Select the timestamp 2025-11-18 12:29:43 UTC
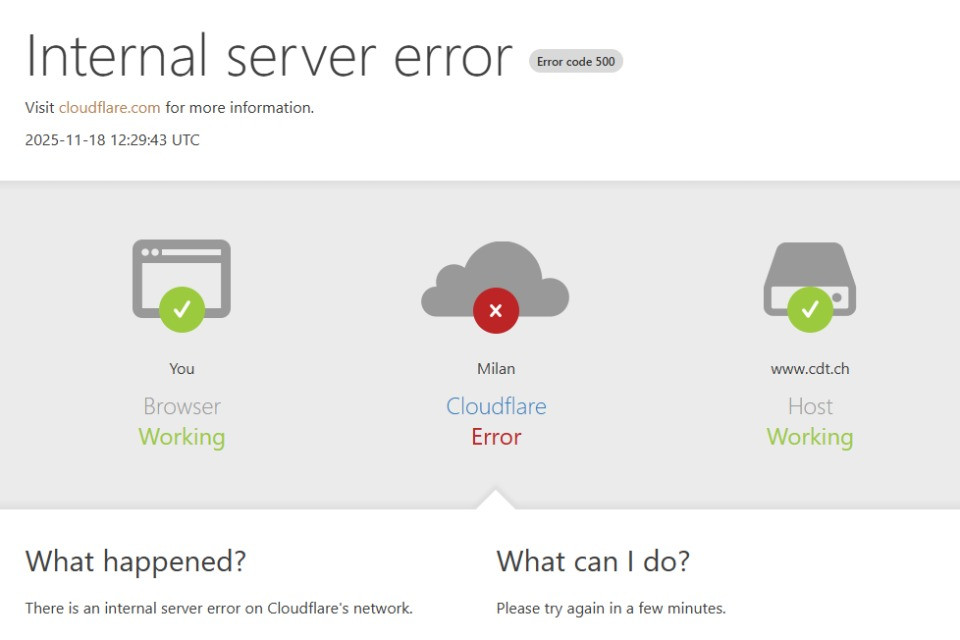 click(x=112, y=139)
